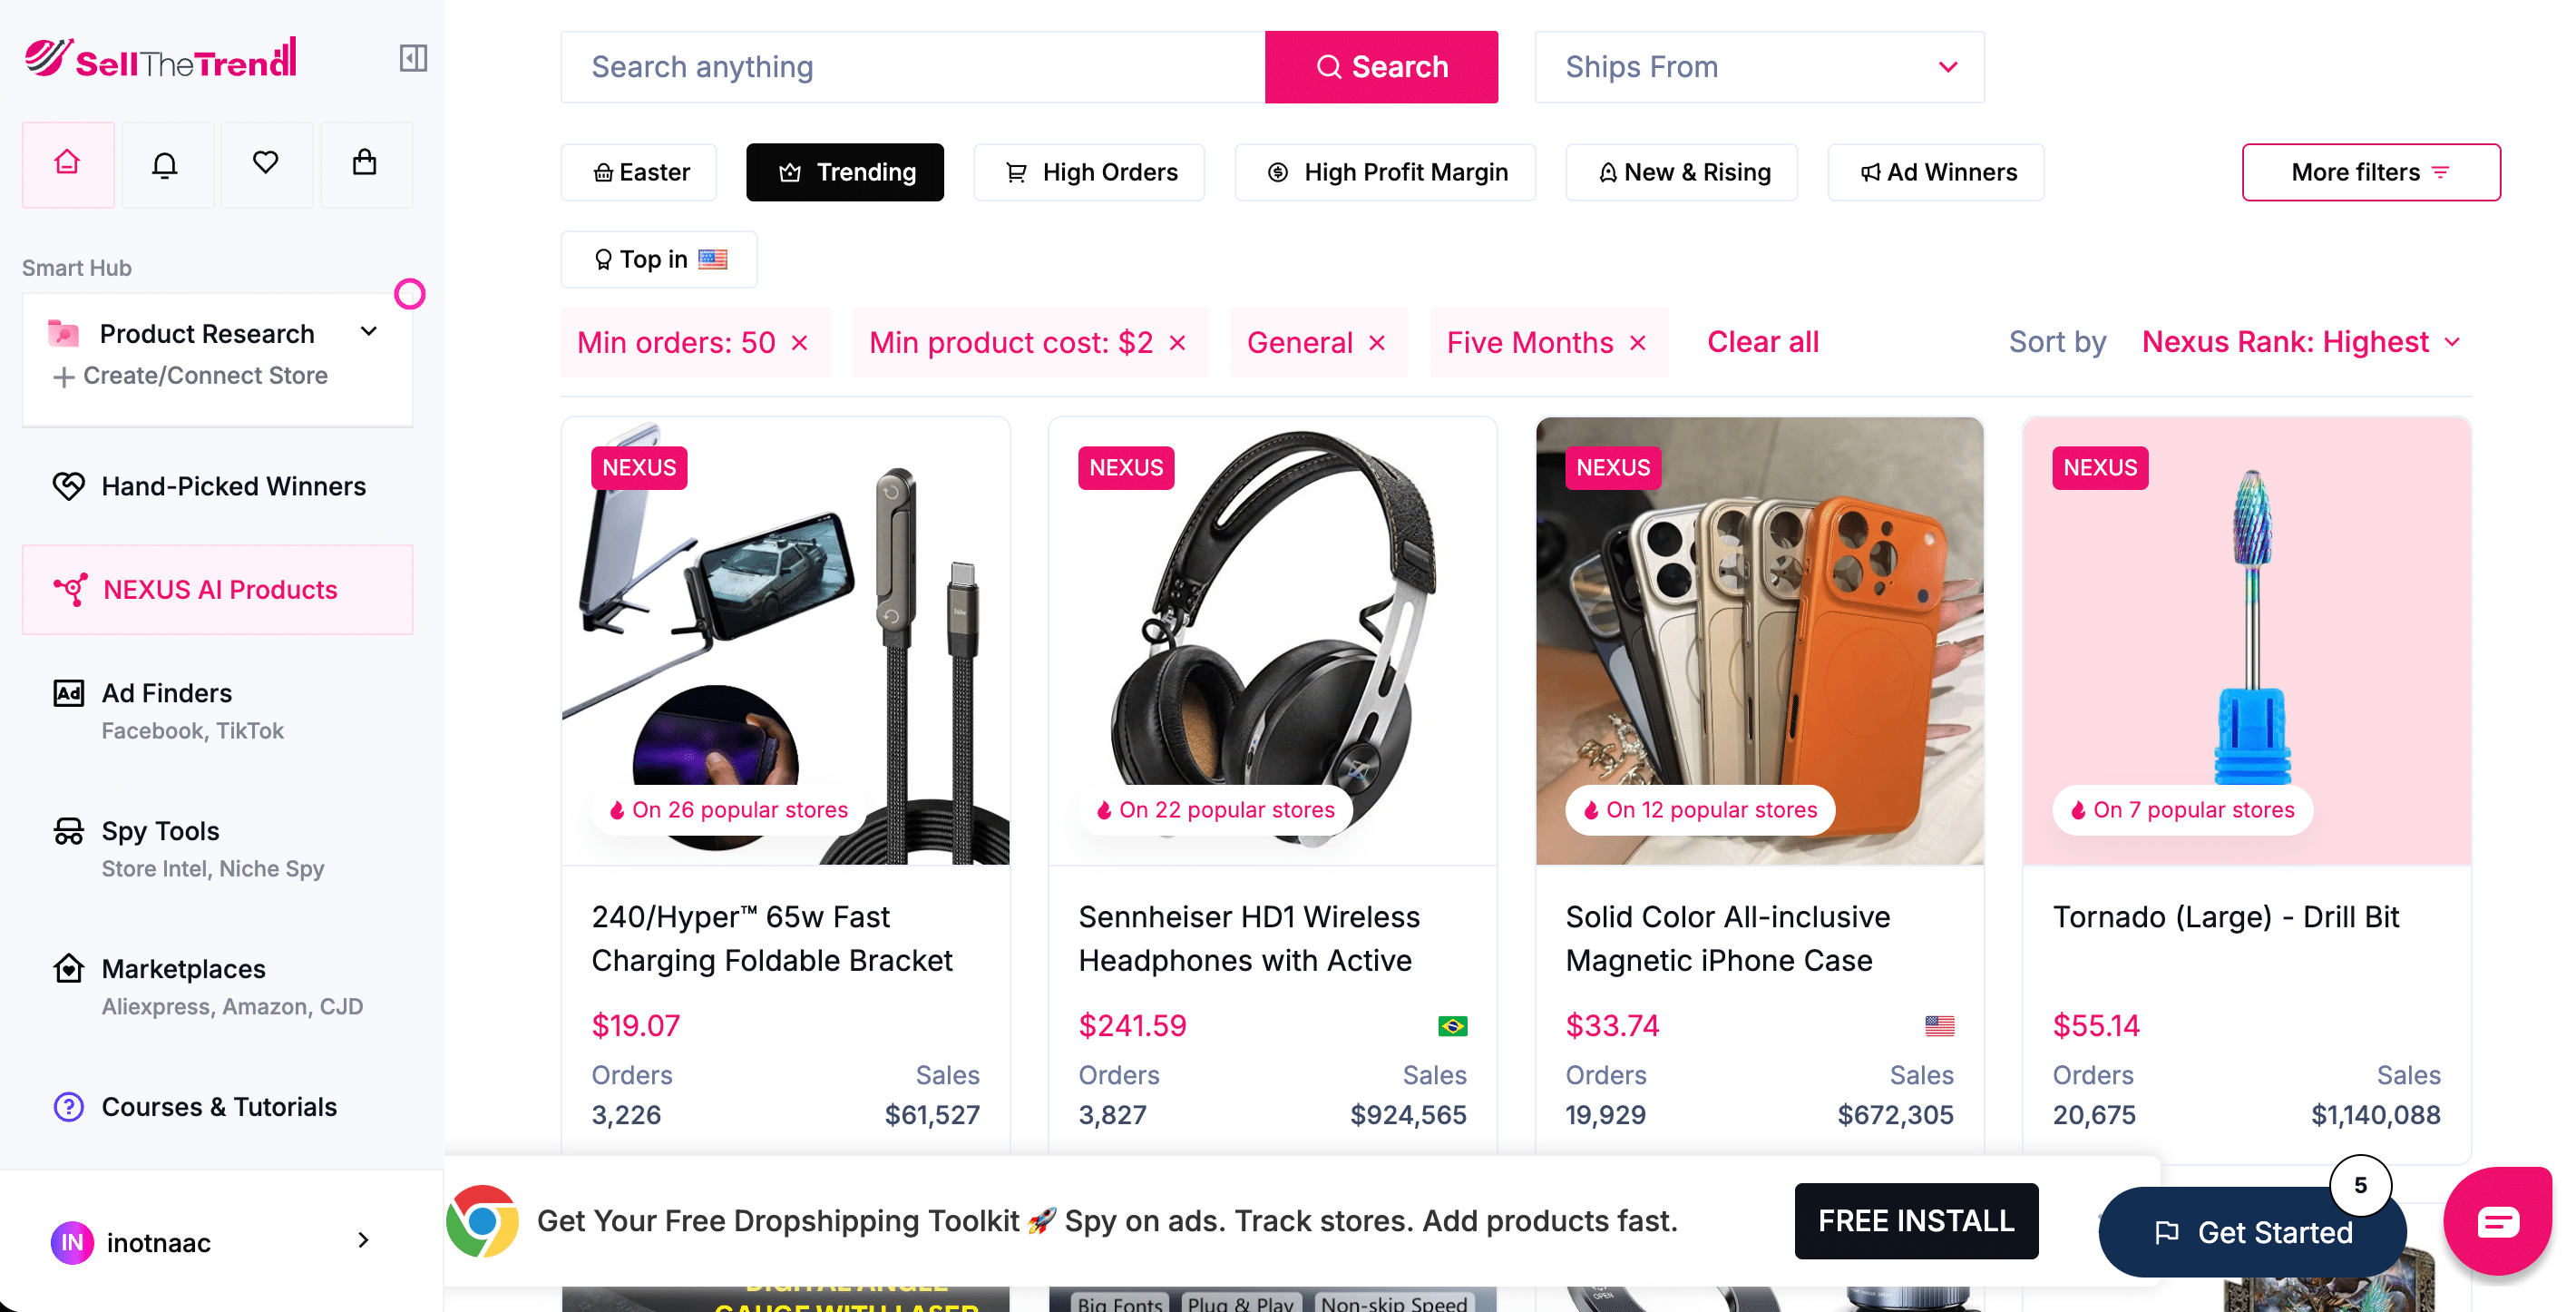Go to Hand-Picked Winners
2576x1312 pixels.
pos(232,486)
